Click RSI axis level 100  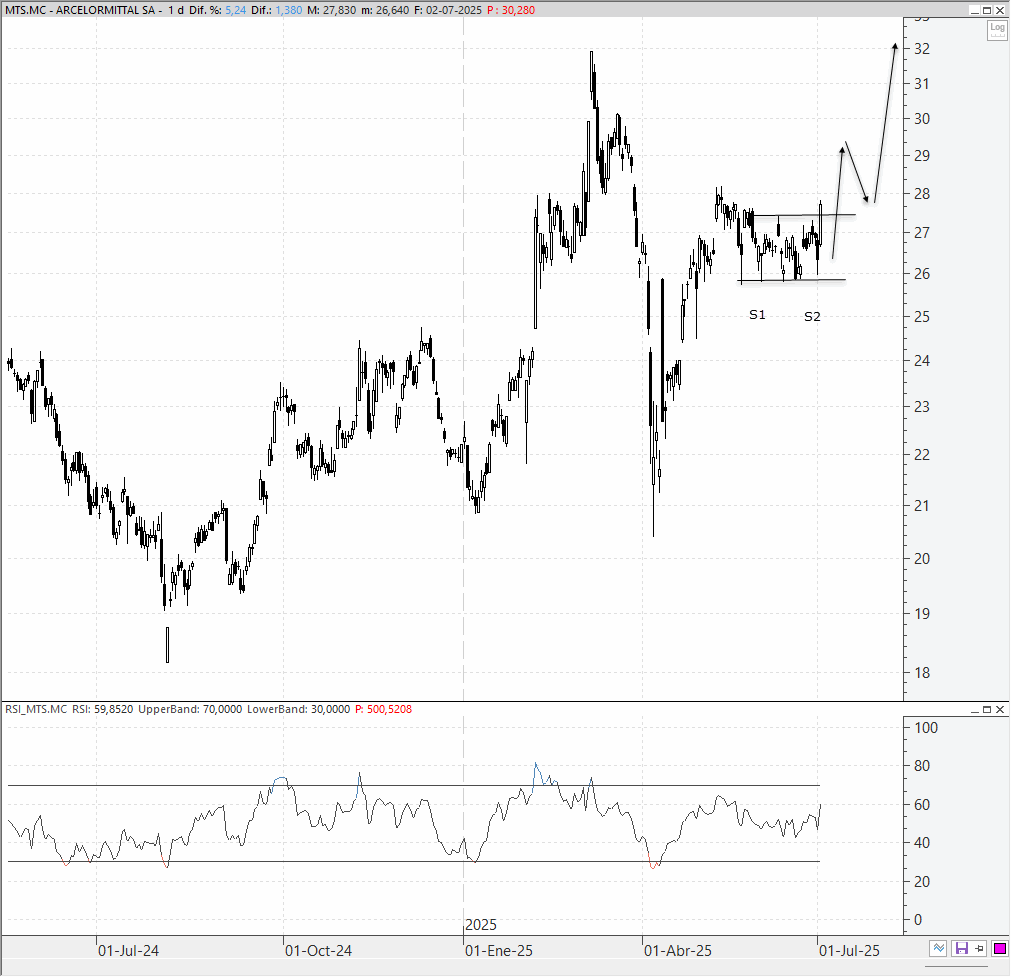926,727
